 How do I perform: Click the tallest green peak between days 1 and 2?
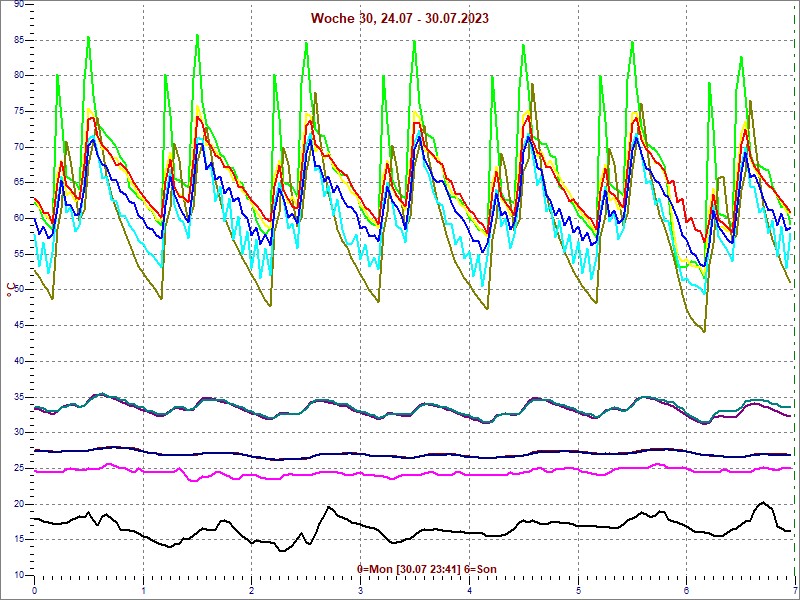point(197,35)
